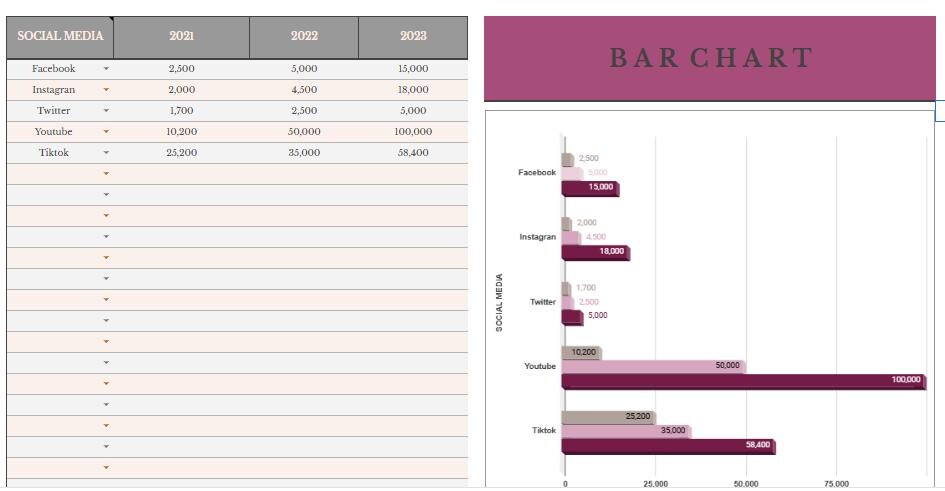Open the dropdown arrow beside Twitter
The height and width of the screenshot is (491, 945).
106,111
